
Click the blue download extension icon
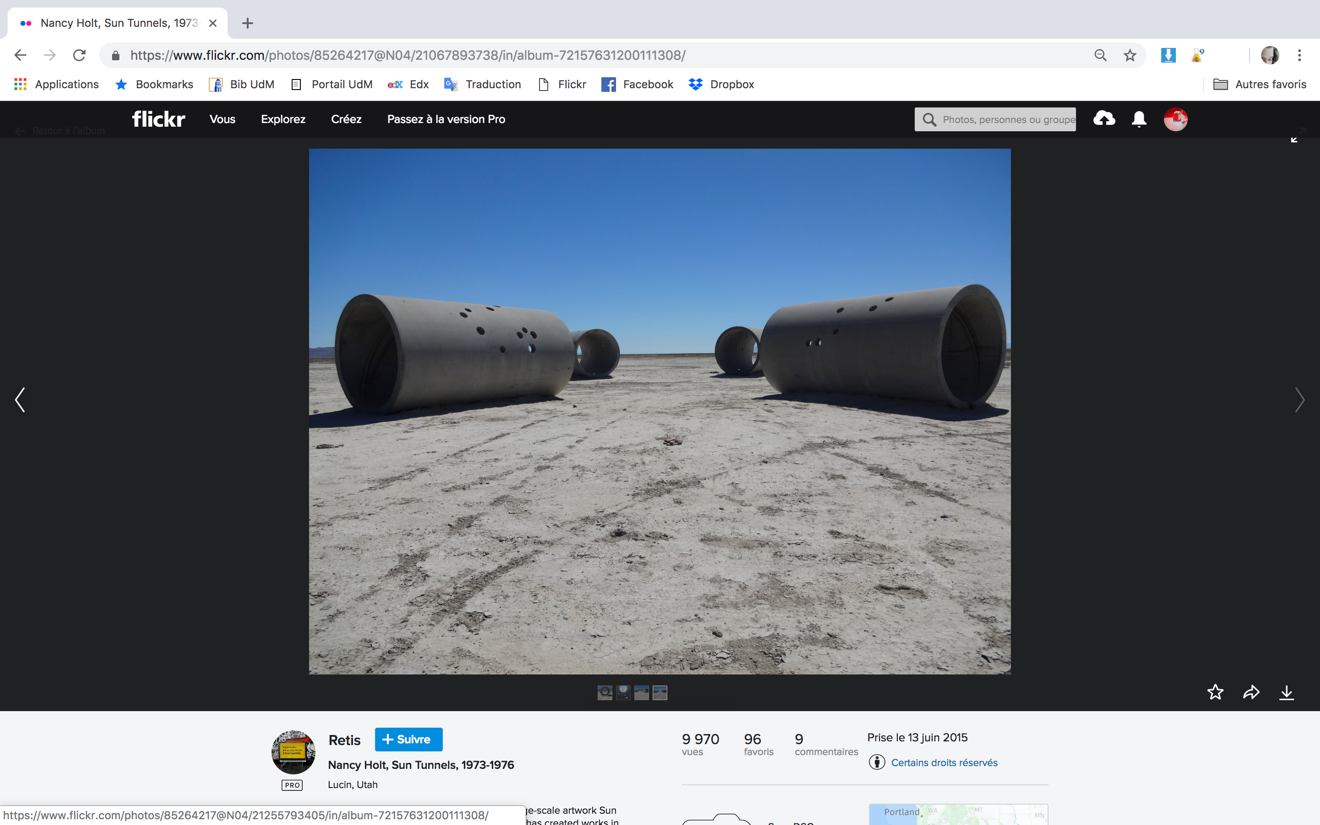tap(1168, 55)
